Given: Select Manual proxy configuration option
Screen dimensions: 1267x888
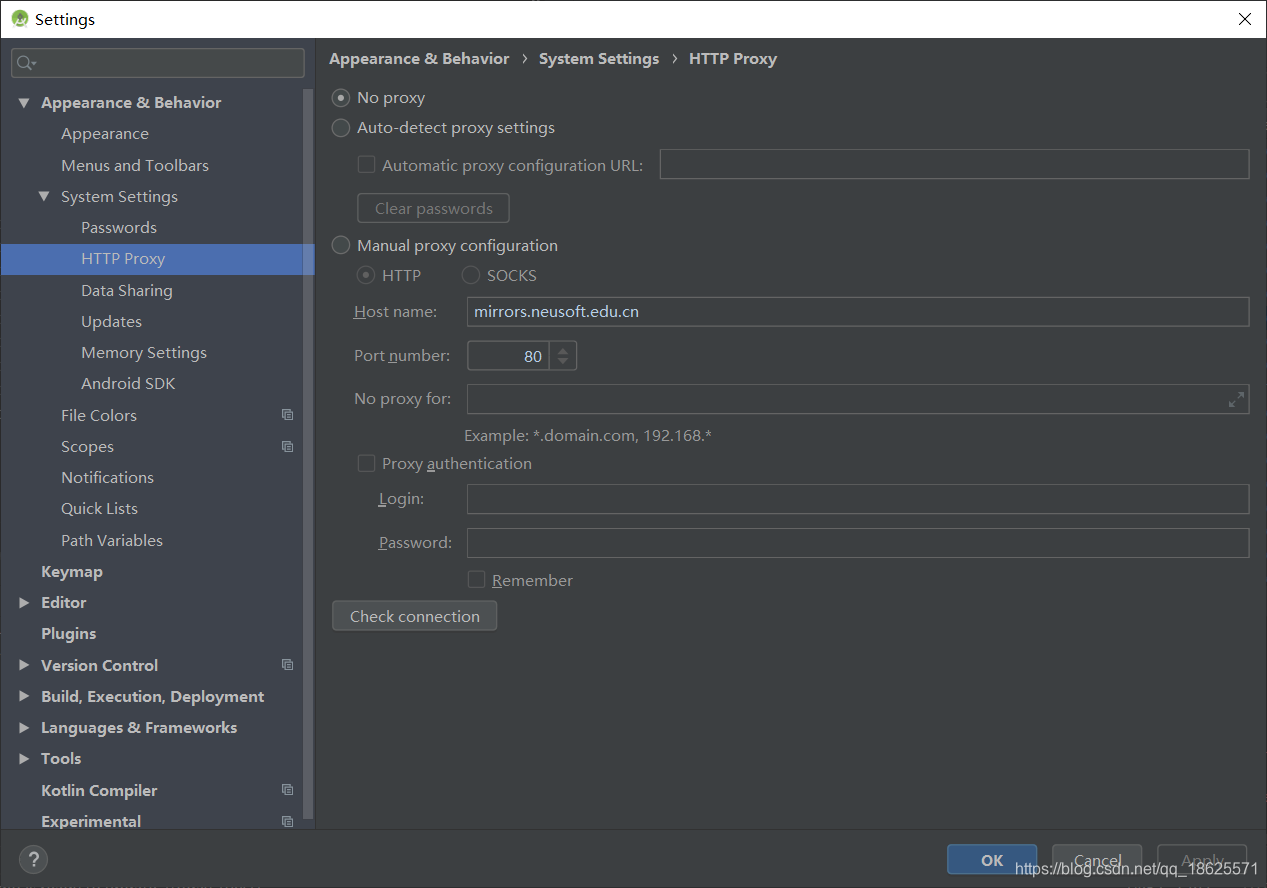Looking at the screenshot, I should tap(341, 245).
